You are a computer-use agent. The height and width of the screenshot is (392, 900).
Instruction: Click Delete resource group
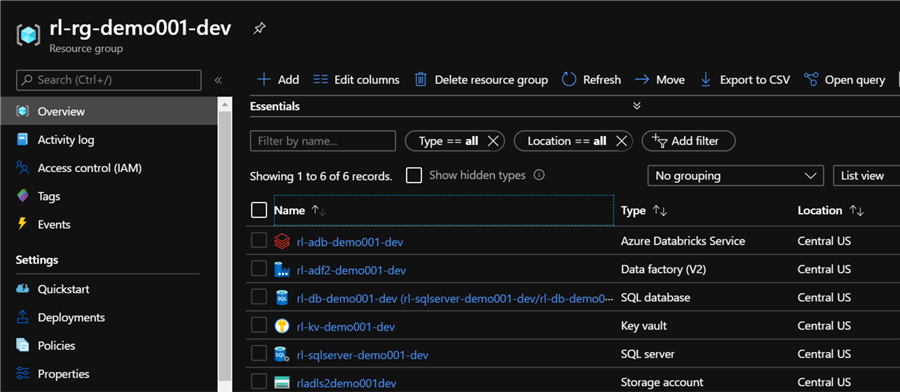[x=481, y=80]
